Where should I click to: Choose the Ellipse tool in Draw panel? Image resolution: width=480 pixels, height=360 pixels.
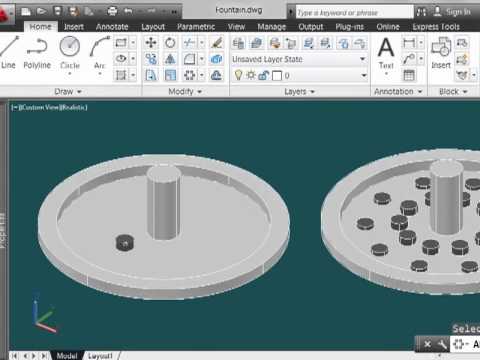click(x=121, y=59)
